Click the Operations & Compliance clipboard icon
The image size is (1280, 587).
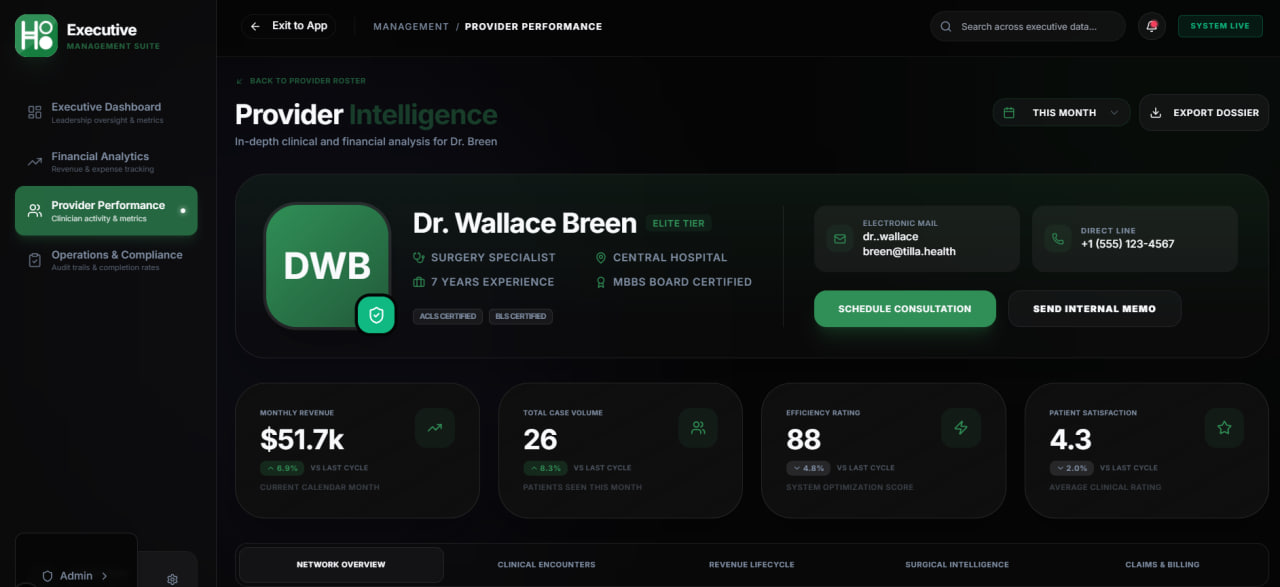pyautogui.click(x=35, y=260)
